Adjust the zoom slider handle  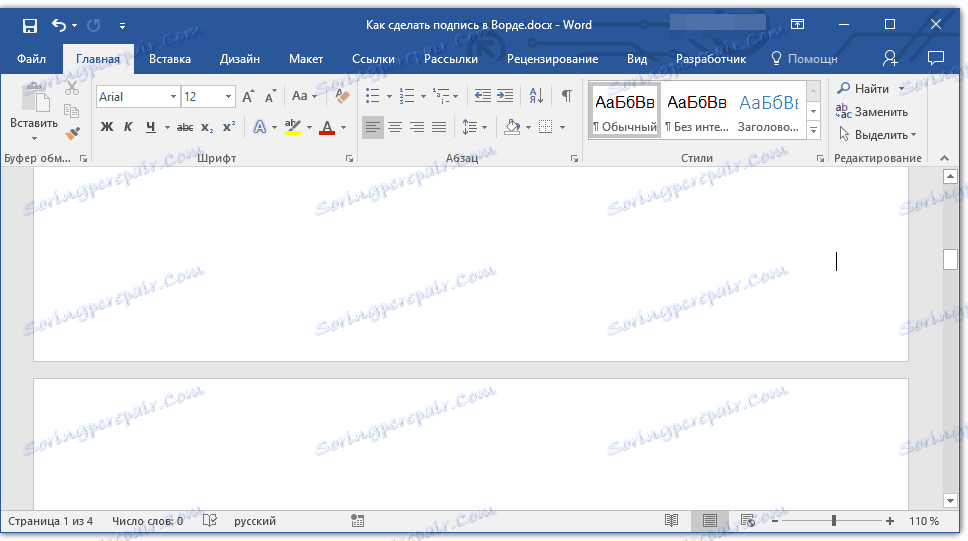pyautogui.click(x=833, y=521)
